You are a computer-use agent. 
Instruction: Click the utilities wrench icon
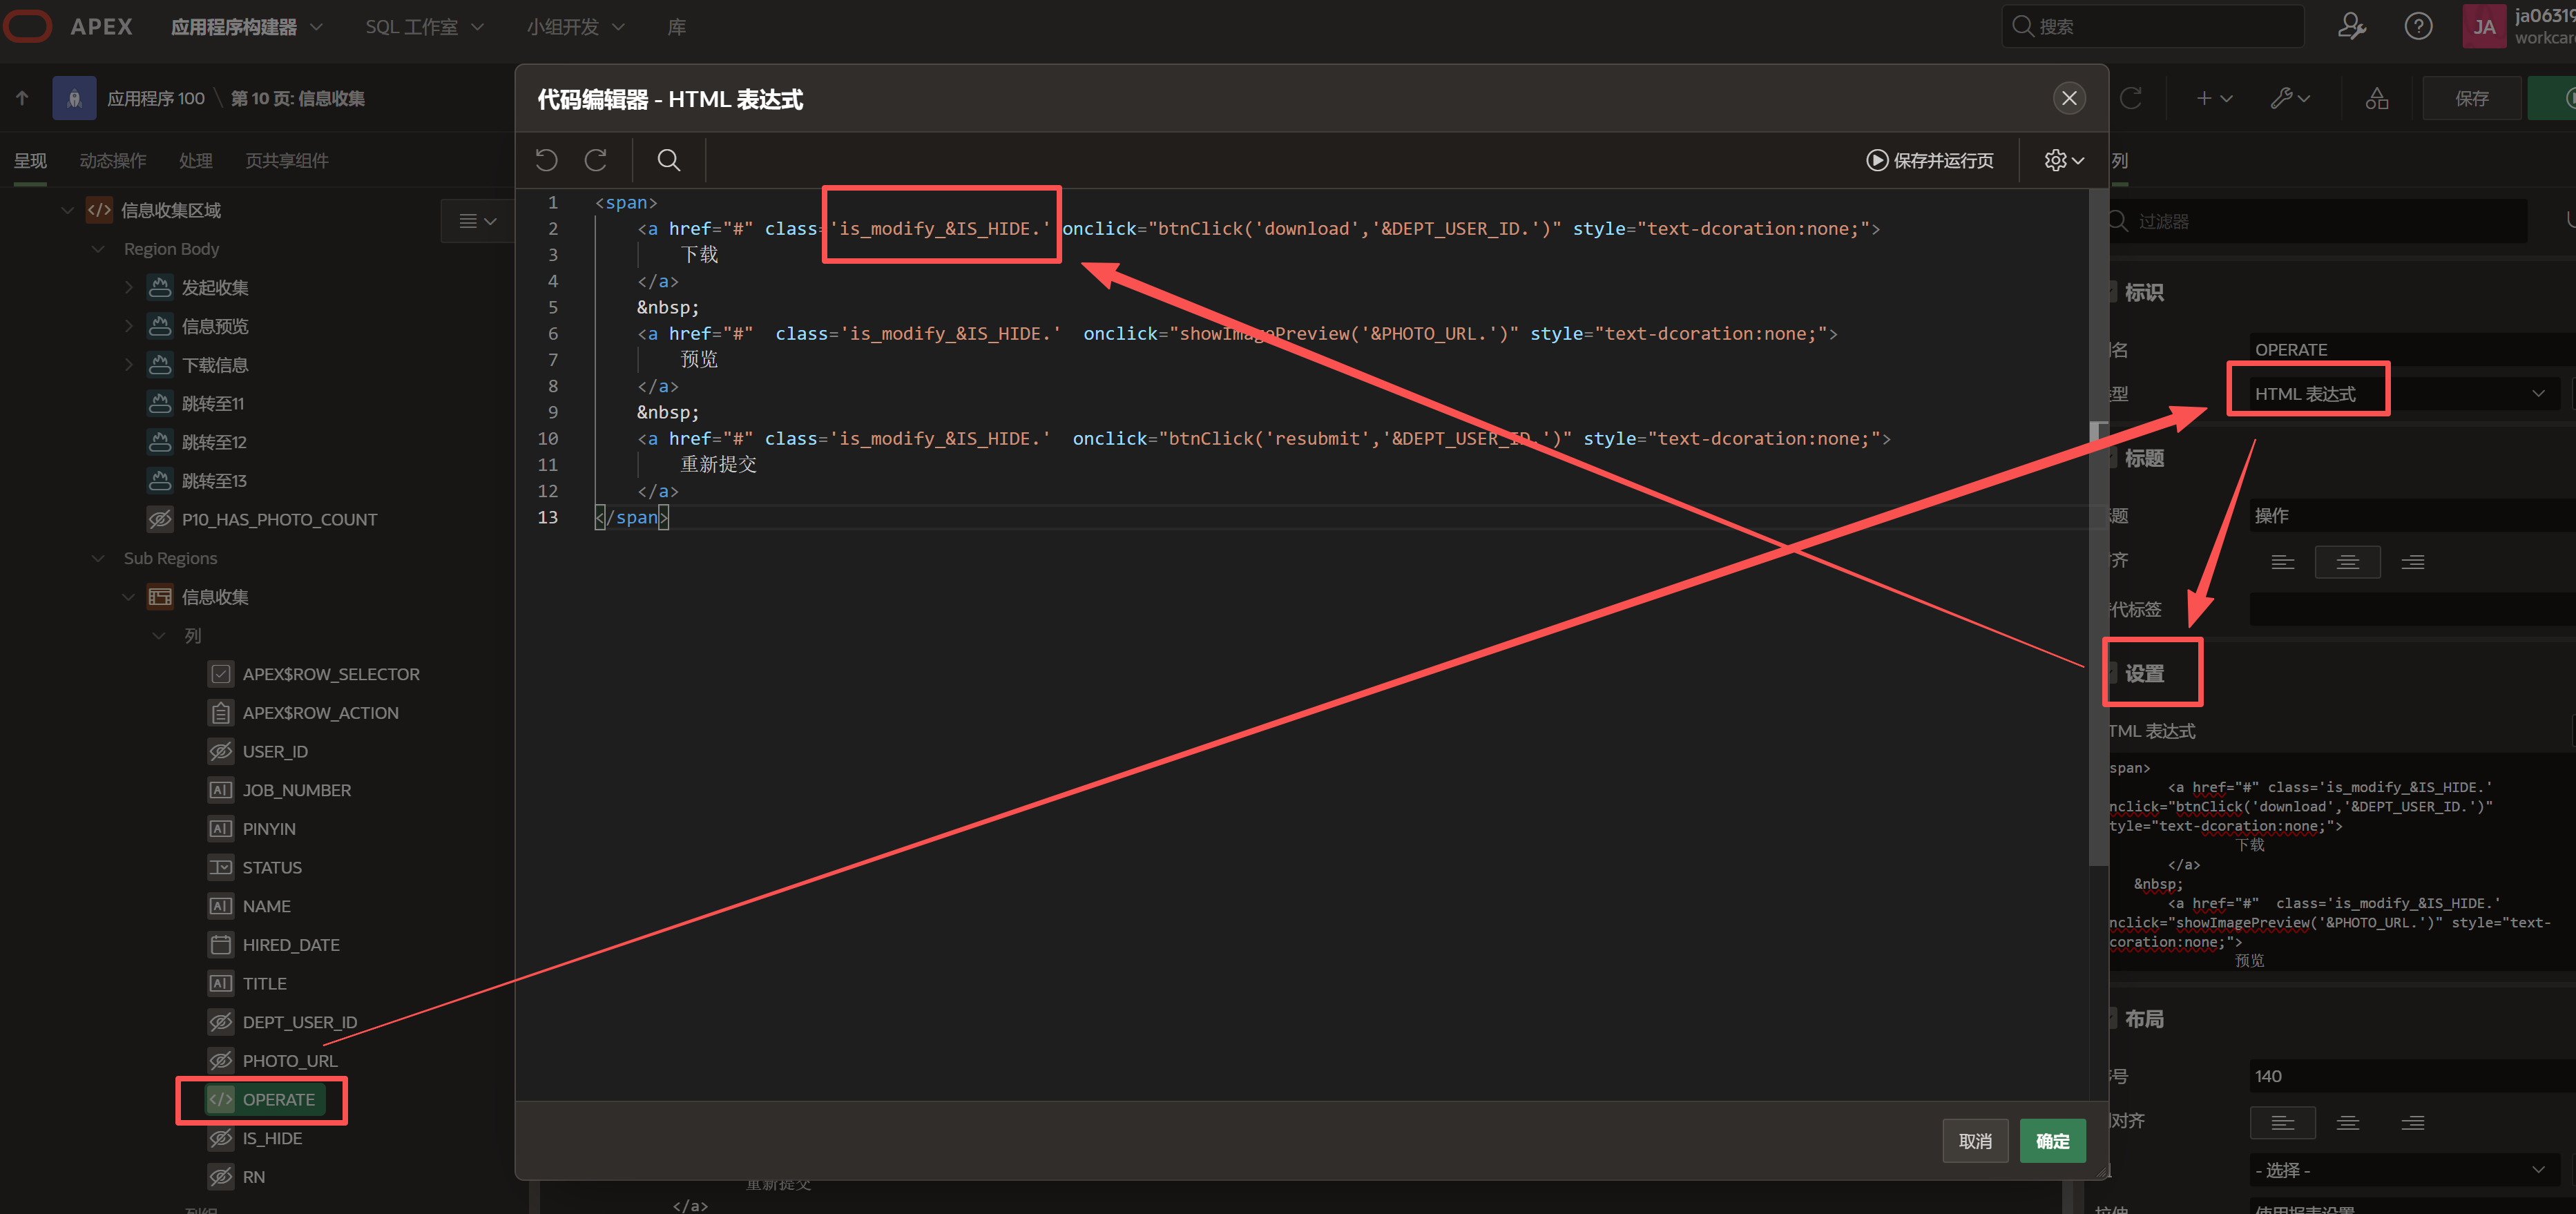(x=2289, y=98)
